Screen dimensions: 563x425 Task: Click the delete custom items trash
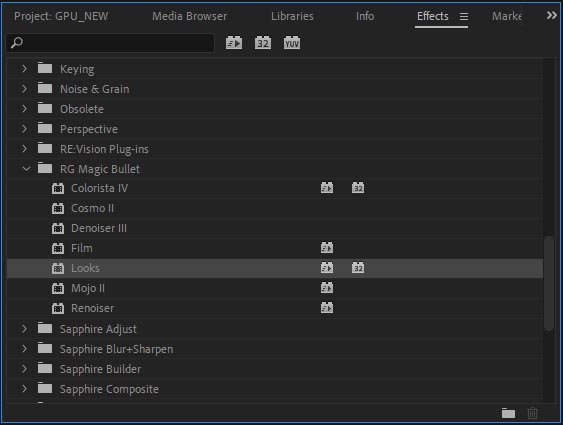coord(532,413)
